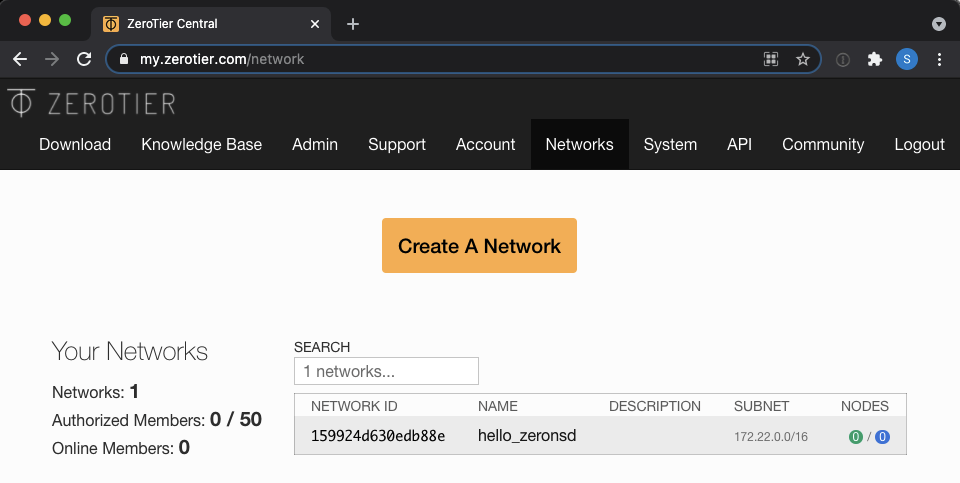Open a new browser tab with plus

353,24
